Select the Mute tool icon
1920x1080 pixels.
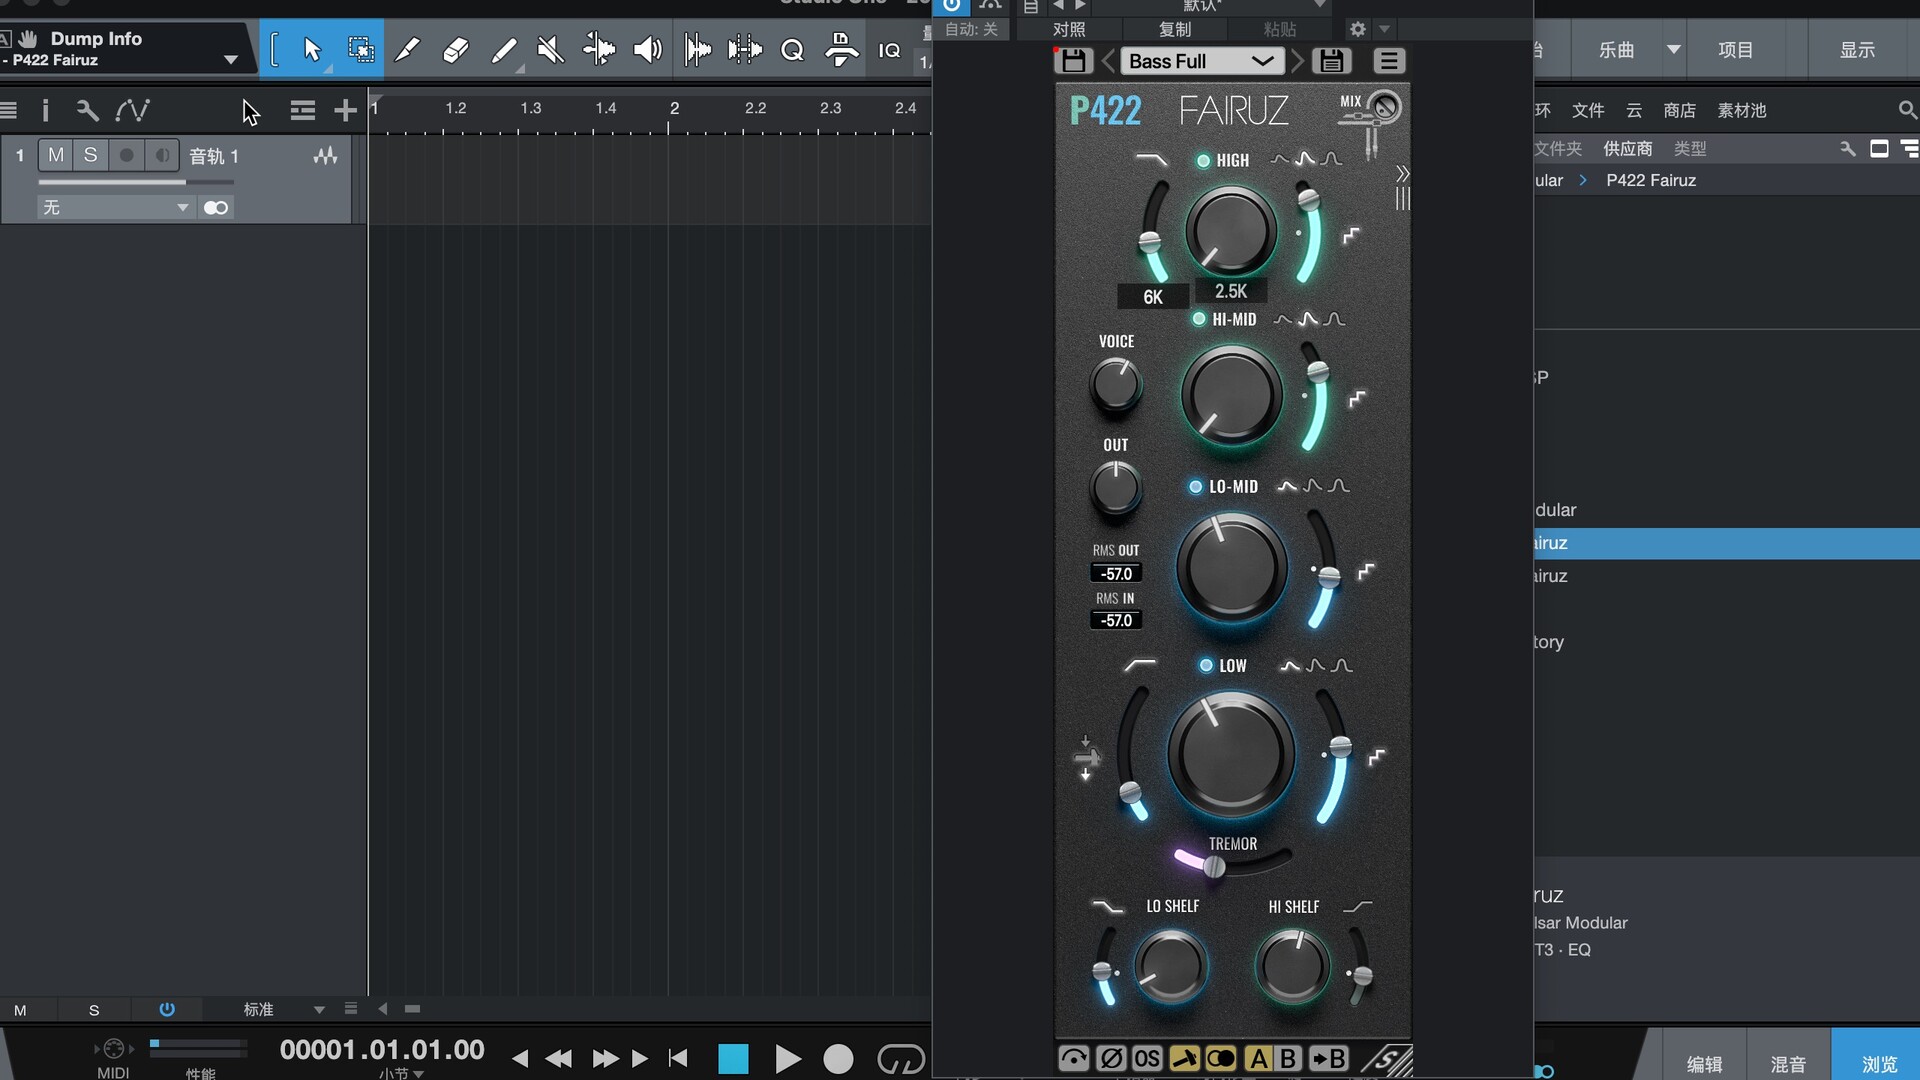click(x=550, y=49)
